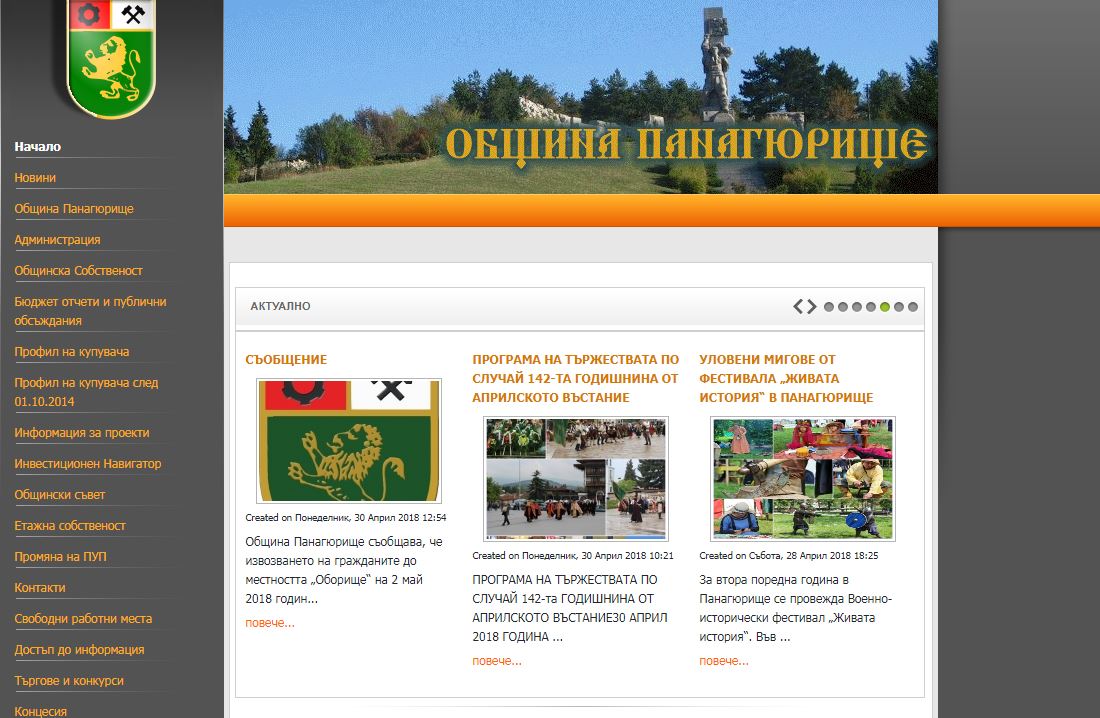Open Търгове и конкурси menu item
This screenshot has height=718, width=1100.
(69, 680)
